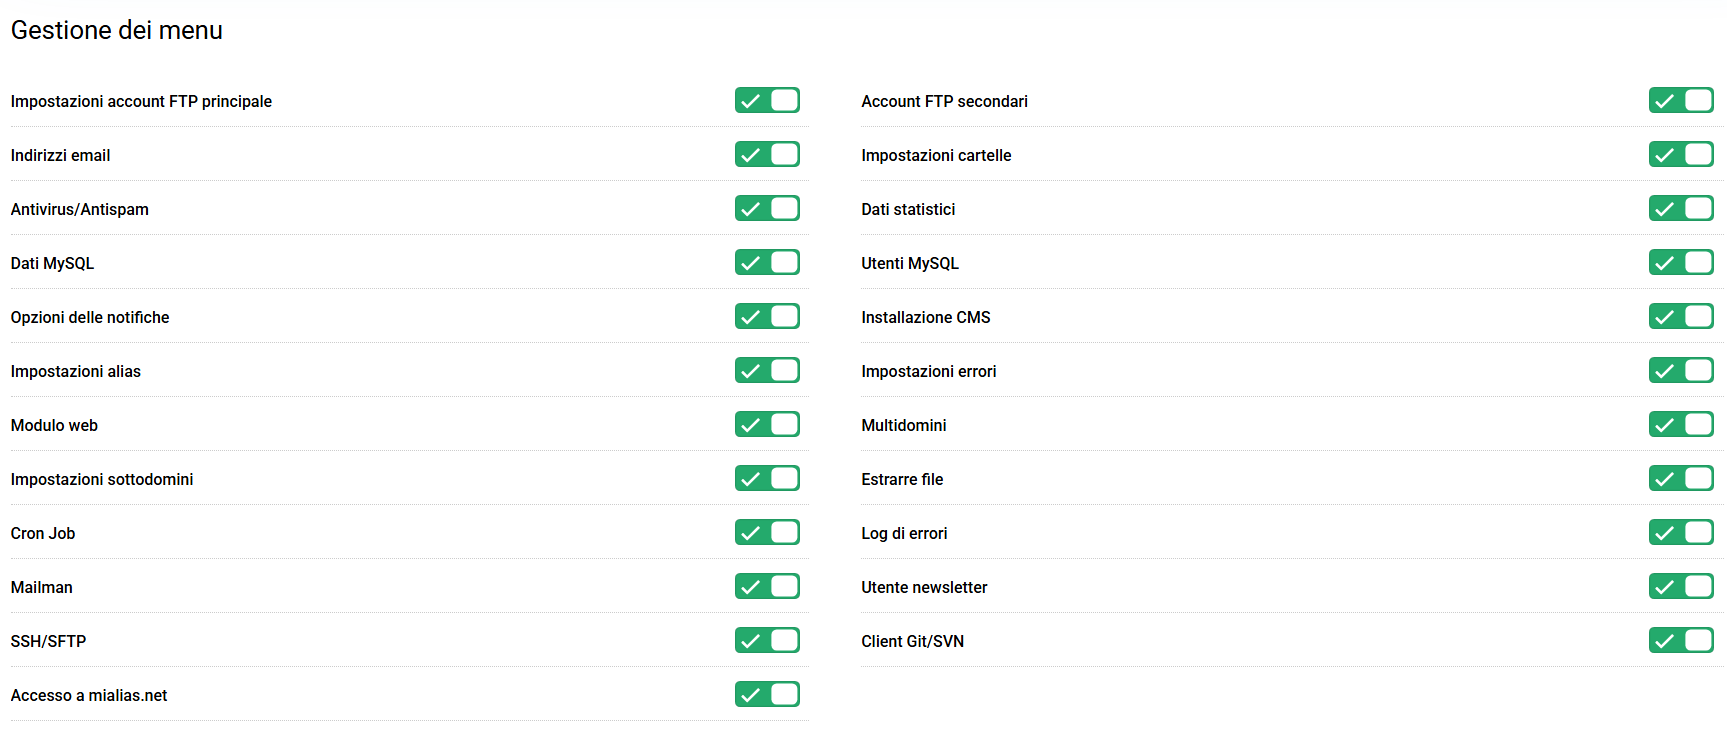This screenshot has width=1727, height=731.
Task: Switch off Impostazioni cartelle toggle
Action: click(1681, 155)
